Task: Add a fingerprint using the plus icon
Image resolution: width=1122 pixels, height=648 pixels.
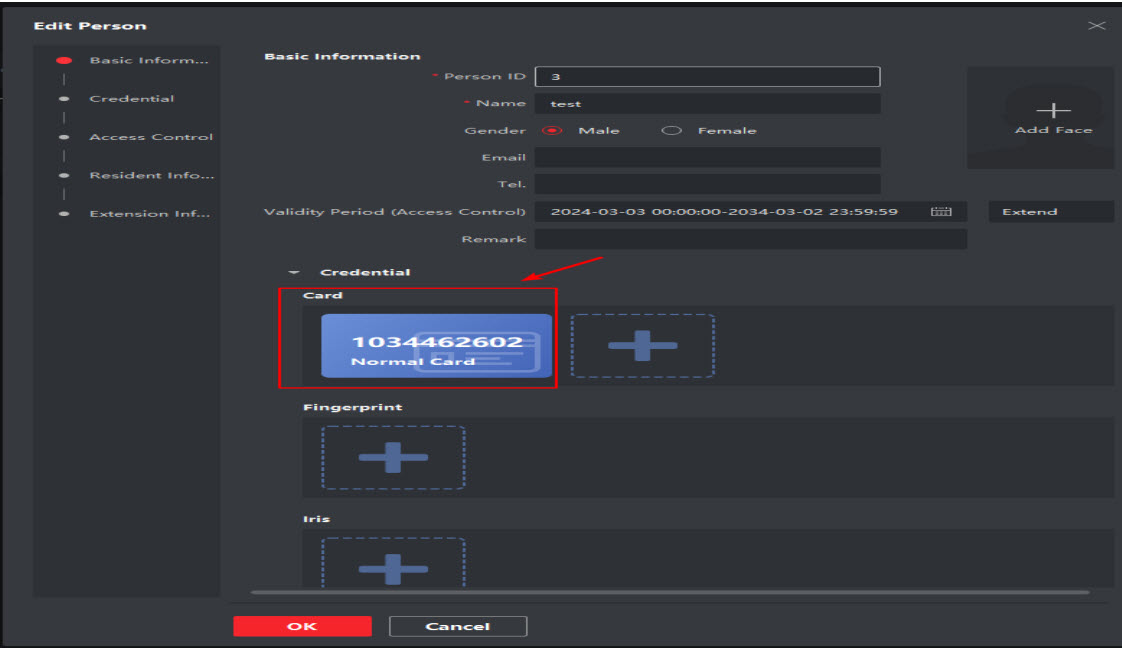Action: [393, 458]
